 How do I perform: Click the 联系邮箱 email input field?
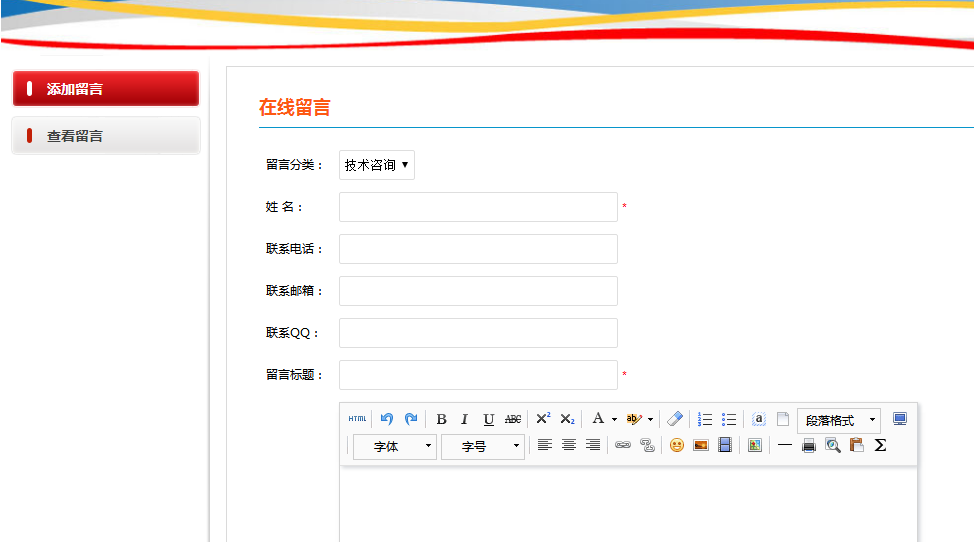click(x=478, y=291)
